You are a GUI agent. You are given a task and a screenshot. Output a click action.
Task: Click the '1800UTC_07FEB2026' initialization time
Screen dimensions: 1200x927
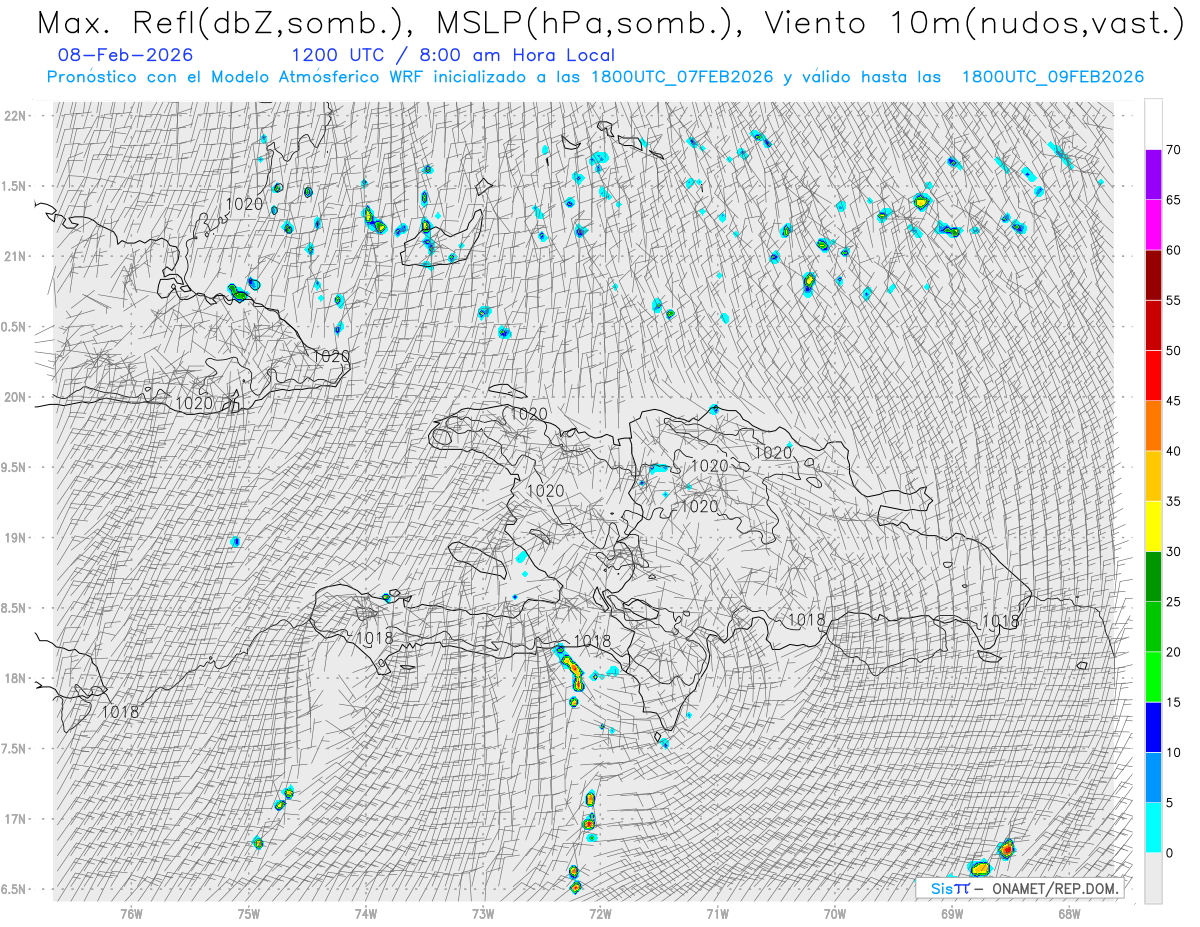click(682, 77)
